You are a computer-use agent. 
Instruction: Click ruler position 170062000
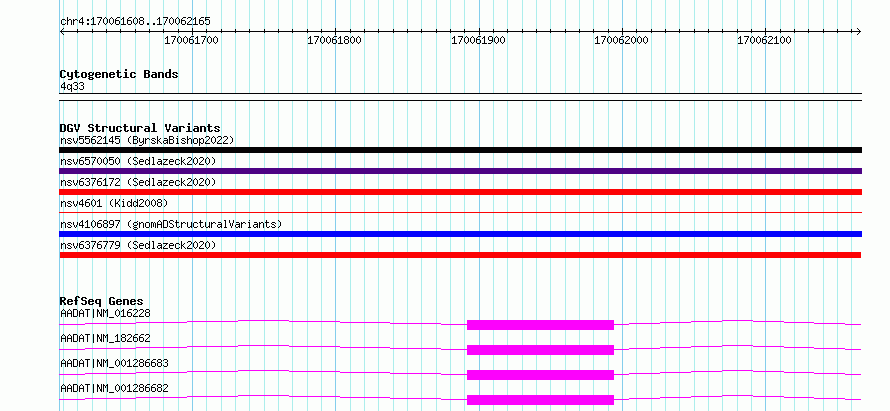pyautogui.click(x=621, y=41)
